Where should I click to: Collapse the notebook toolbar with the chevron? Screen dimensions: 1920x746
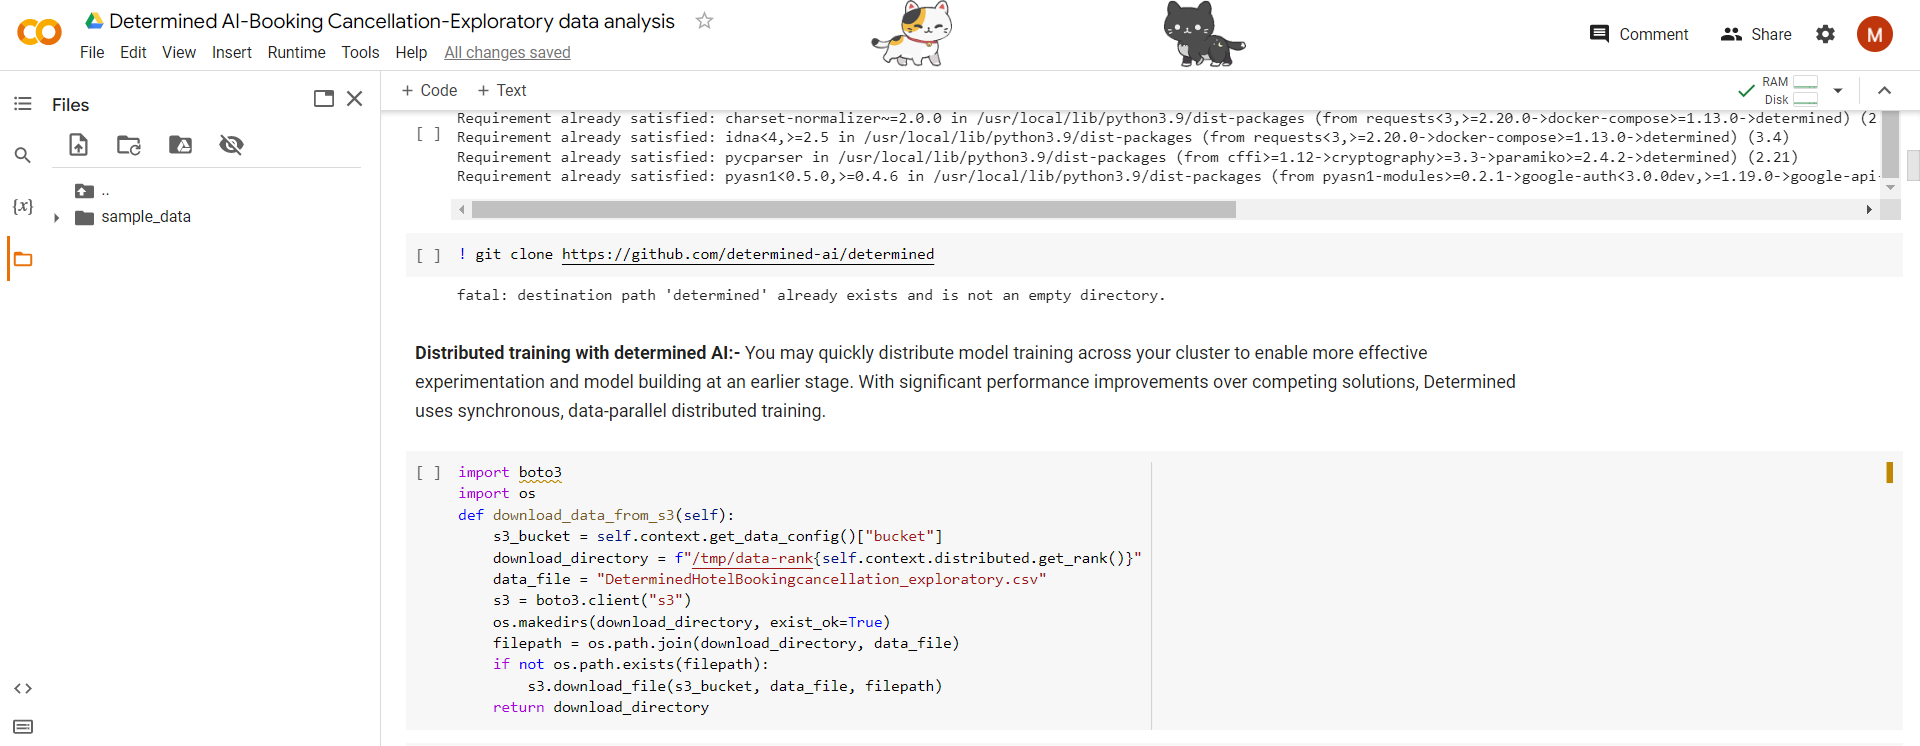tap(1886, 90)
